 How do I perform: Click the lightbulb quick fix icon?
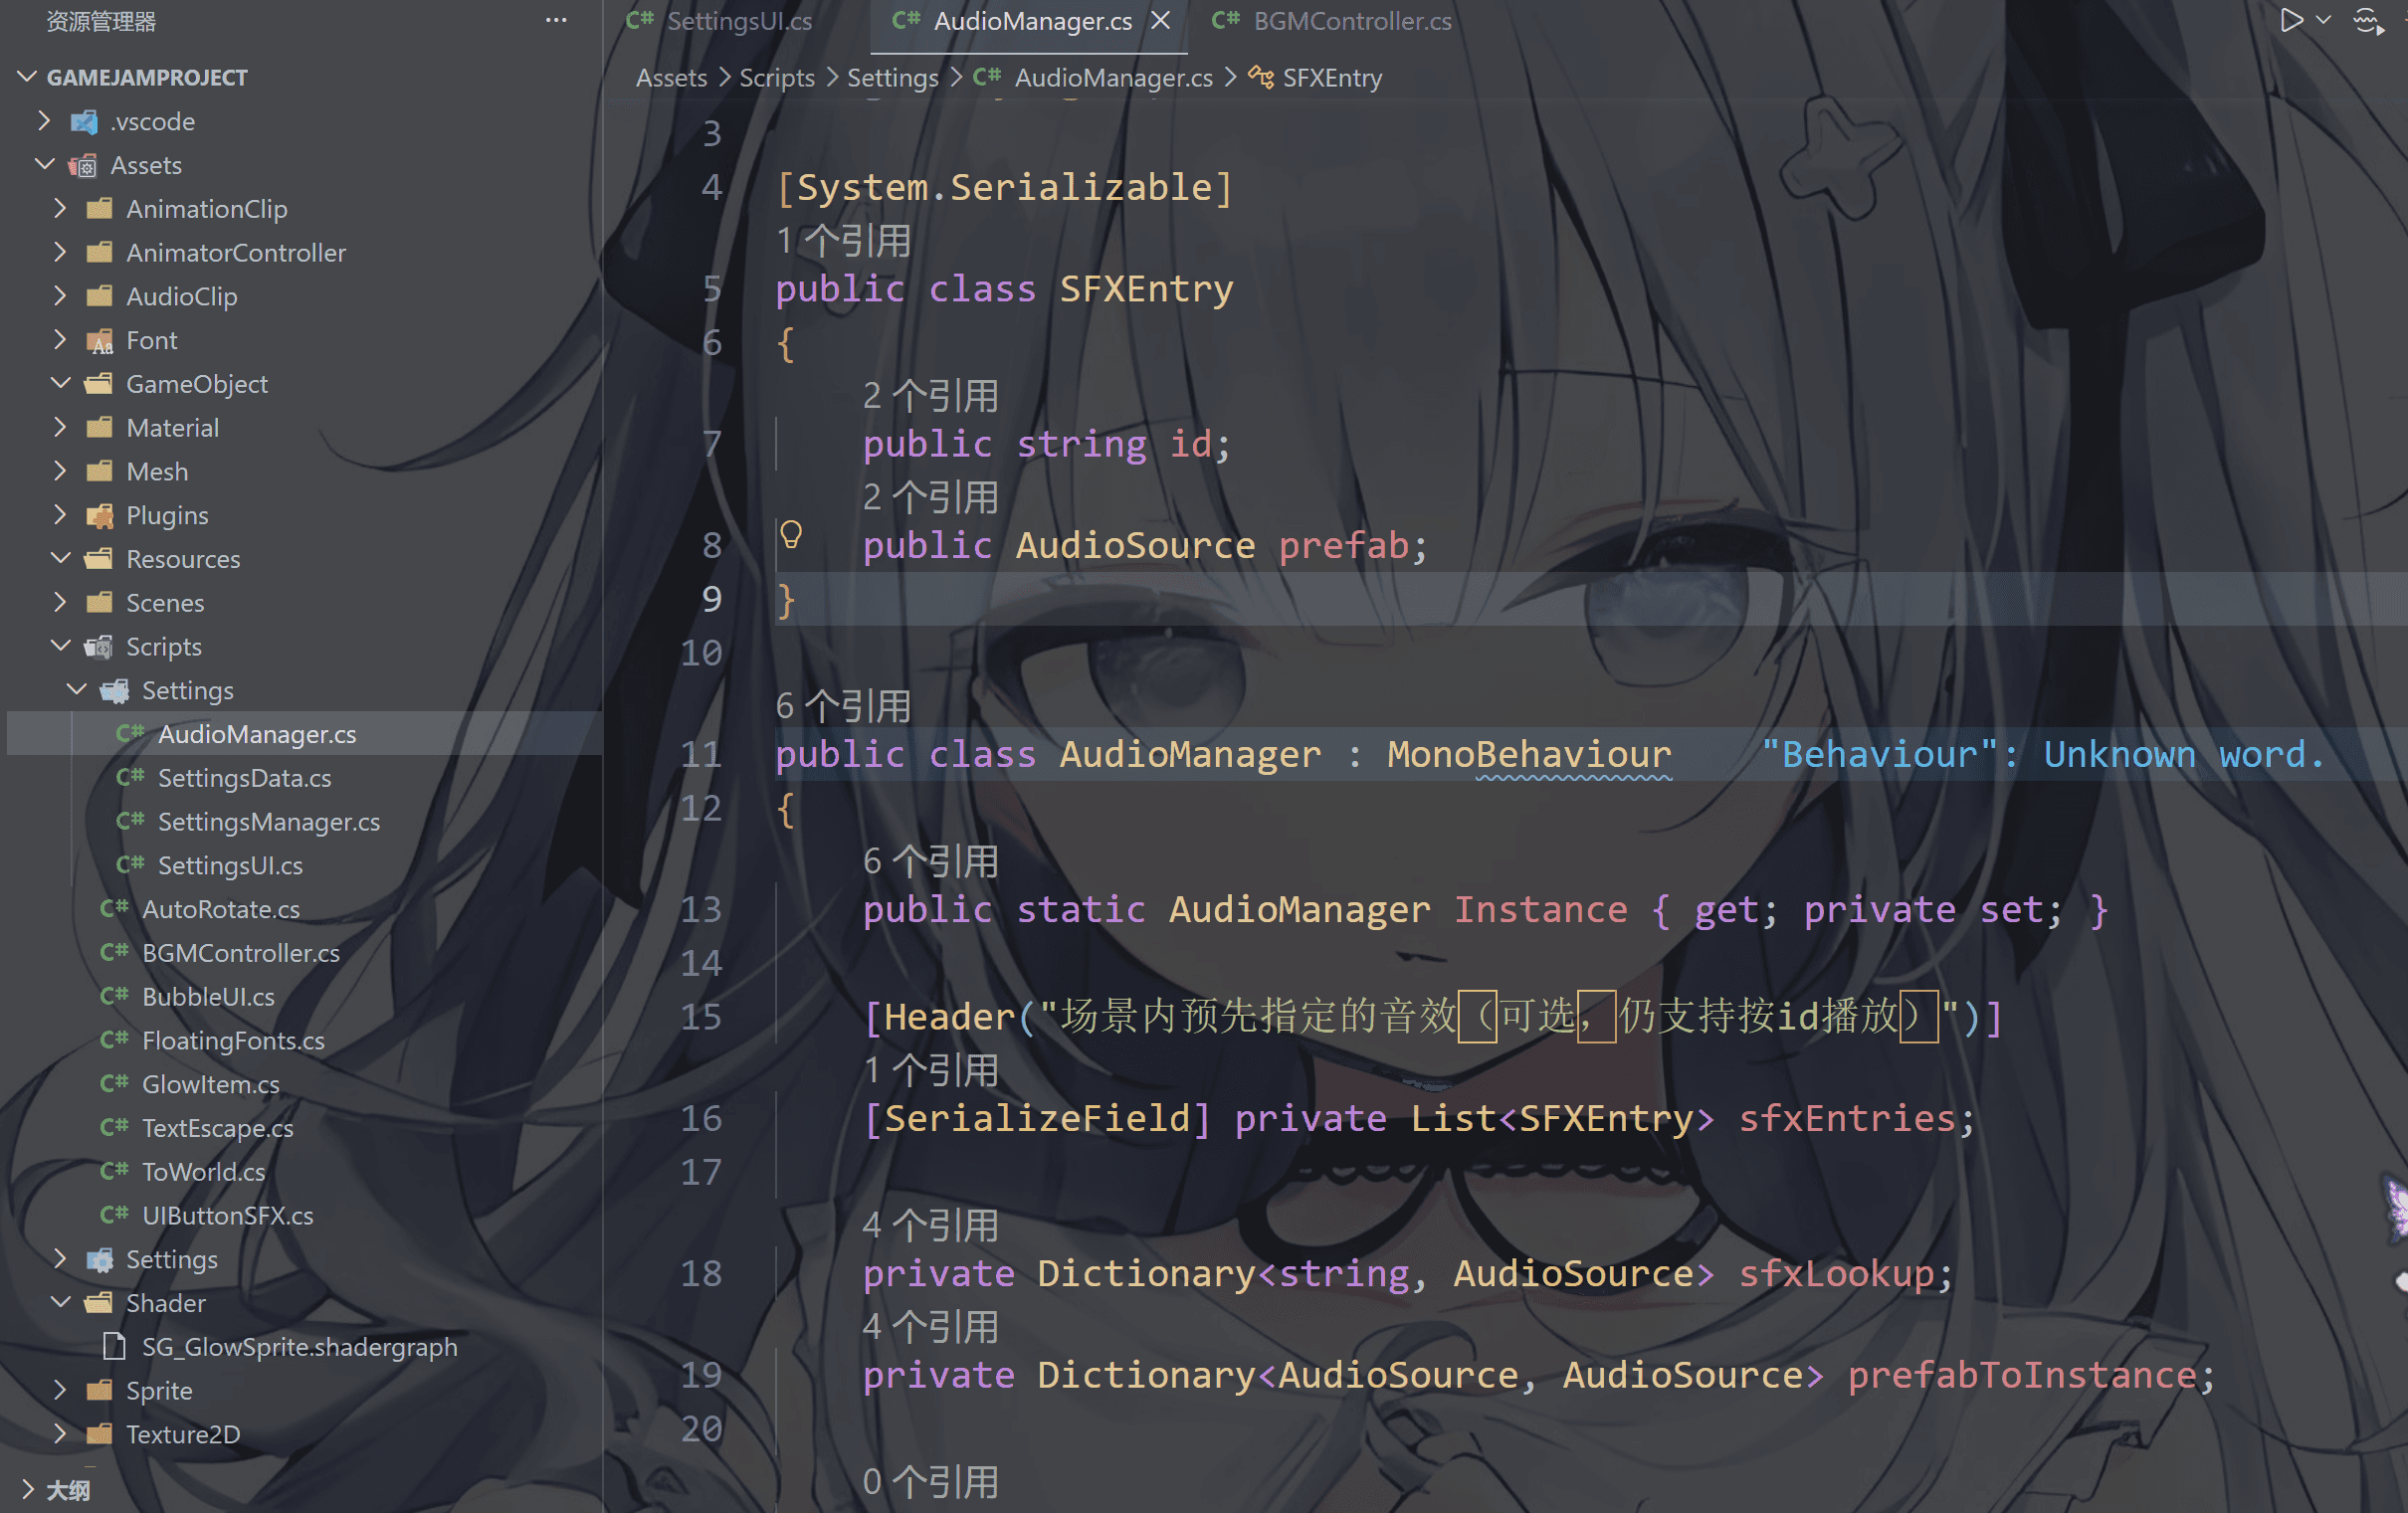(791, 535)
